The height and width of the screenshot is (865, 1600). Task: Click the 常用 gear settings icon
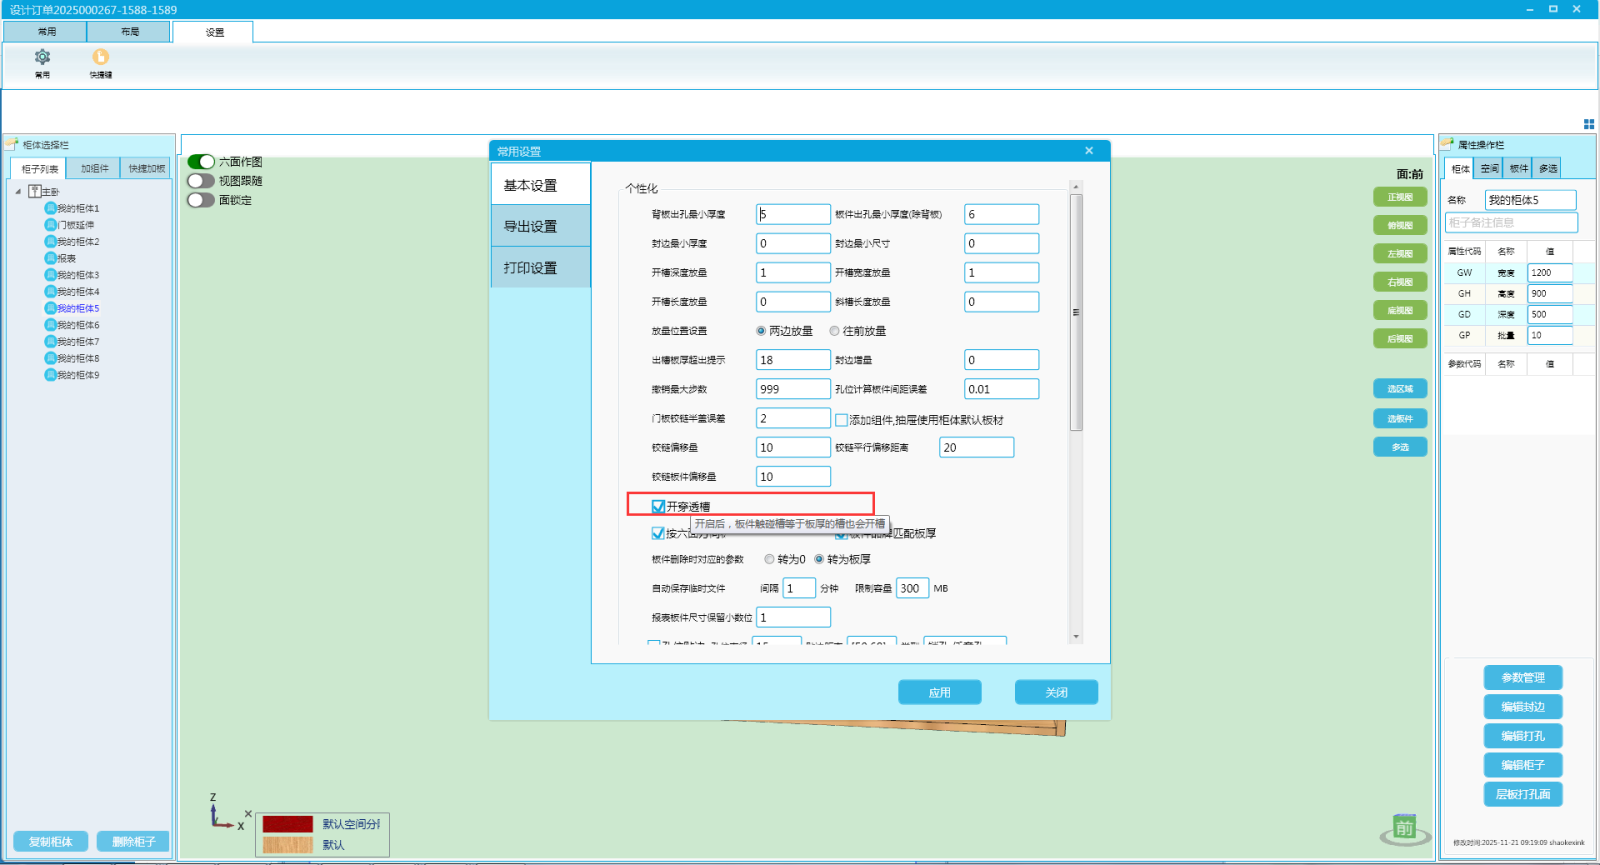[x=42, y=58]
